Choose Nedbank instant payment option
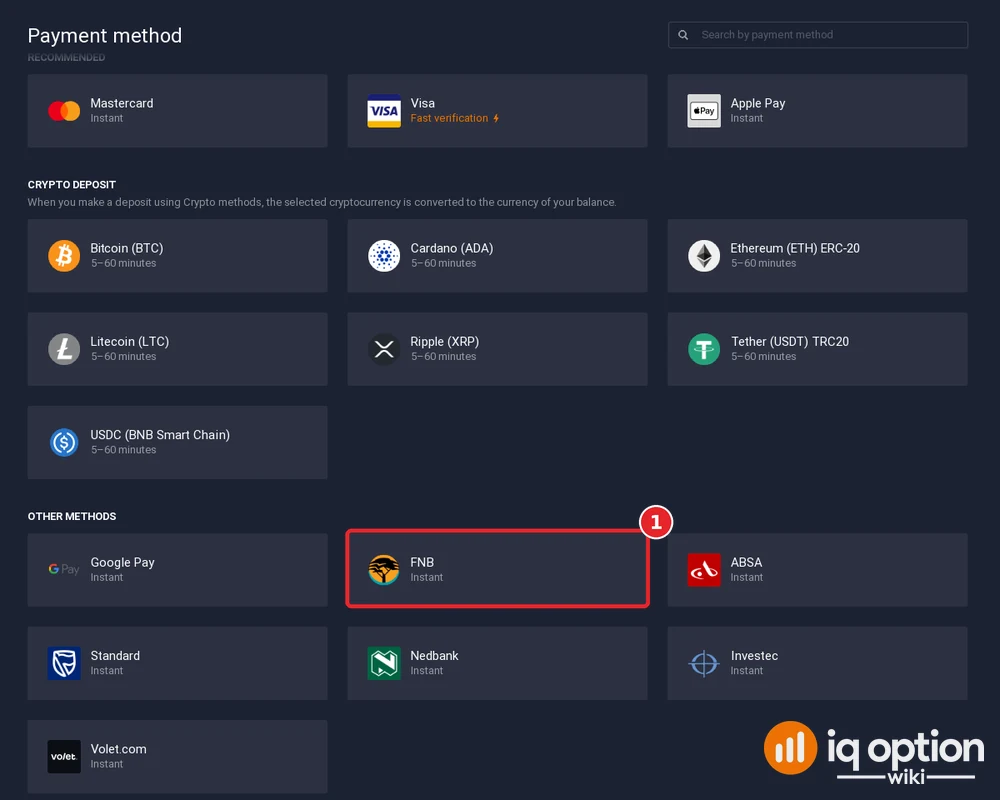 tap(497, 663)
